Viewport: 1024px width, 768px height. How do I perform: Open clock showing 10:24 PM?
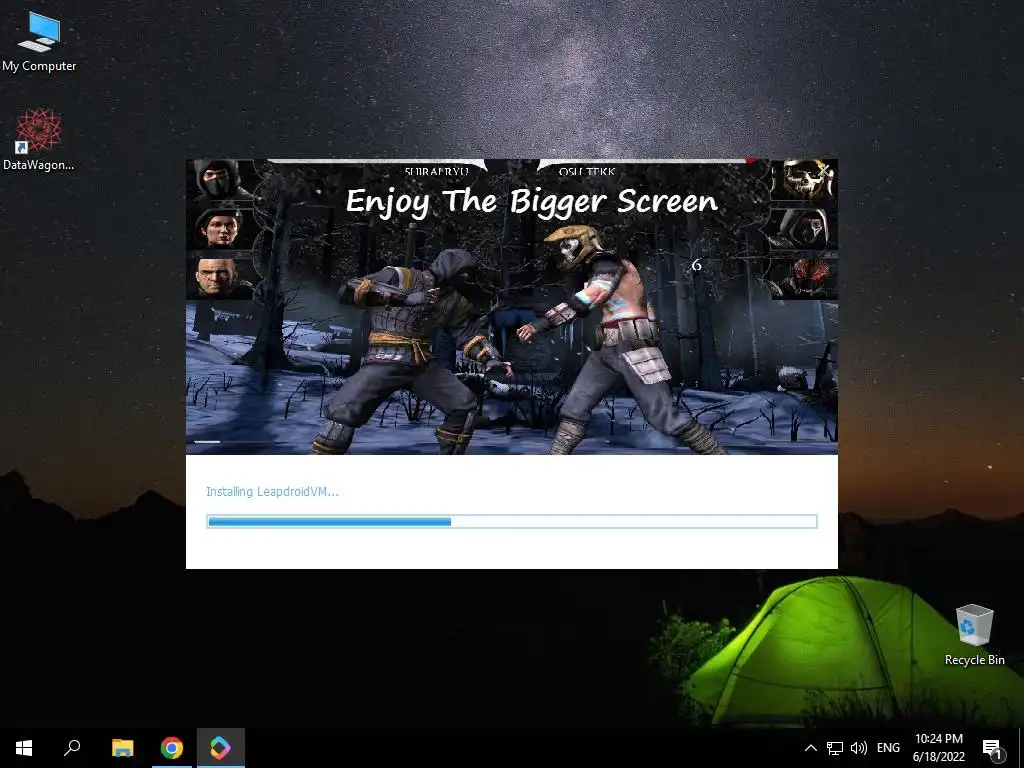click(938, 748)
